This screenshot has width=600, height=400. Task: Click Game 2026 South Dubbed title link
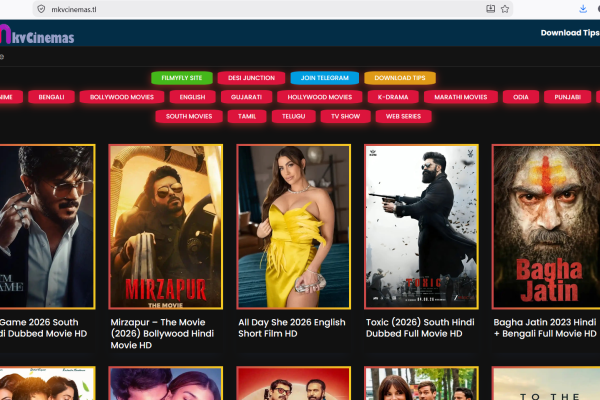44,328
